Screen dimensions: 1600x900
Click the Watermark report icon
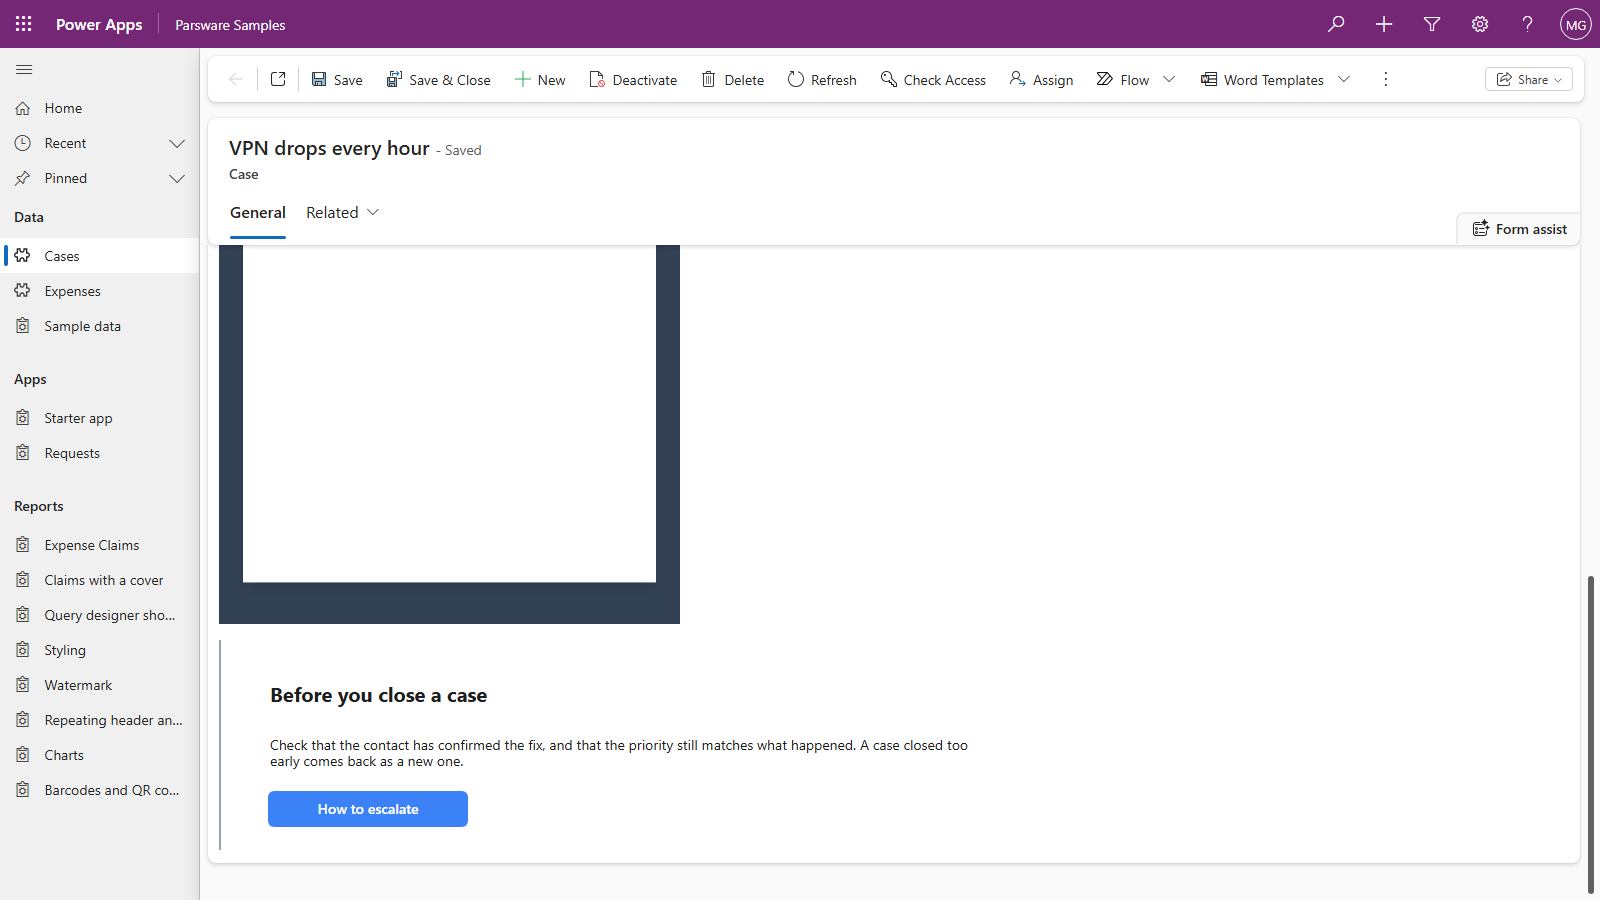point(23,685)
